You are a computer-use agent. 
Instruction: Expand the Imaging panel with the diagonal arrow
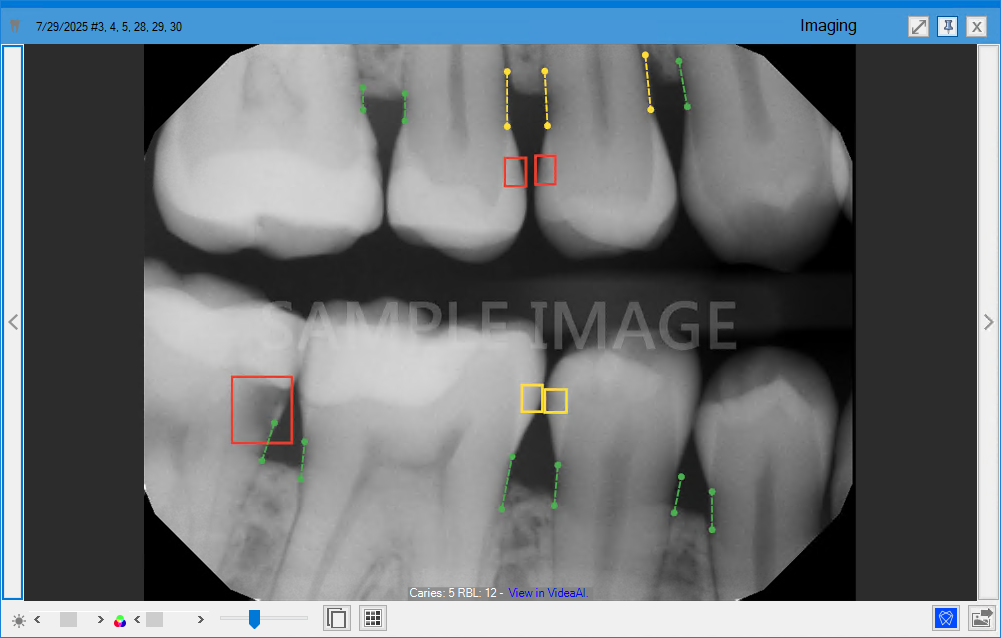918,26
